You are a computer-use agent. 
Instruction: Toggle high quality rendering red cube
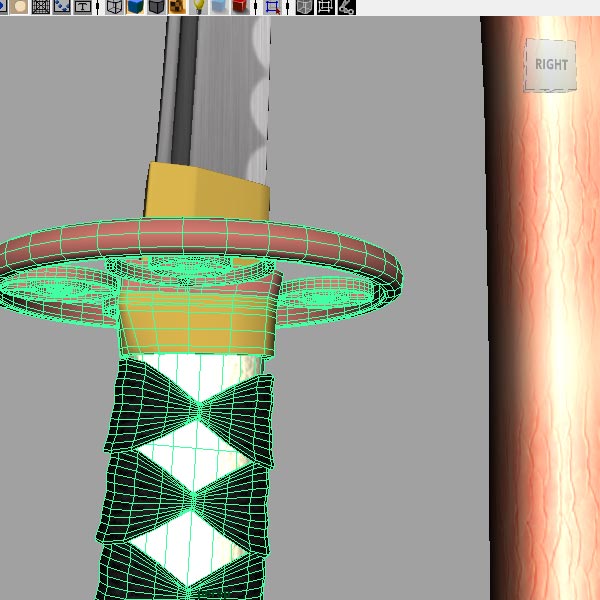pyautogui.click(x=240, y=7)
